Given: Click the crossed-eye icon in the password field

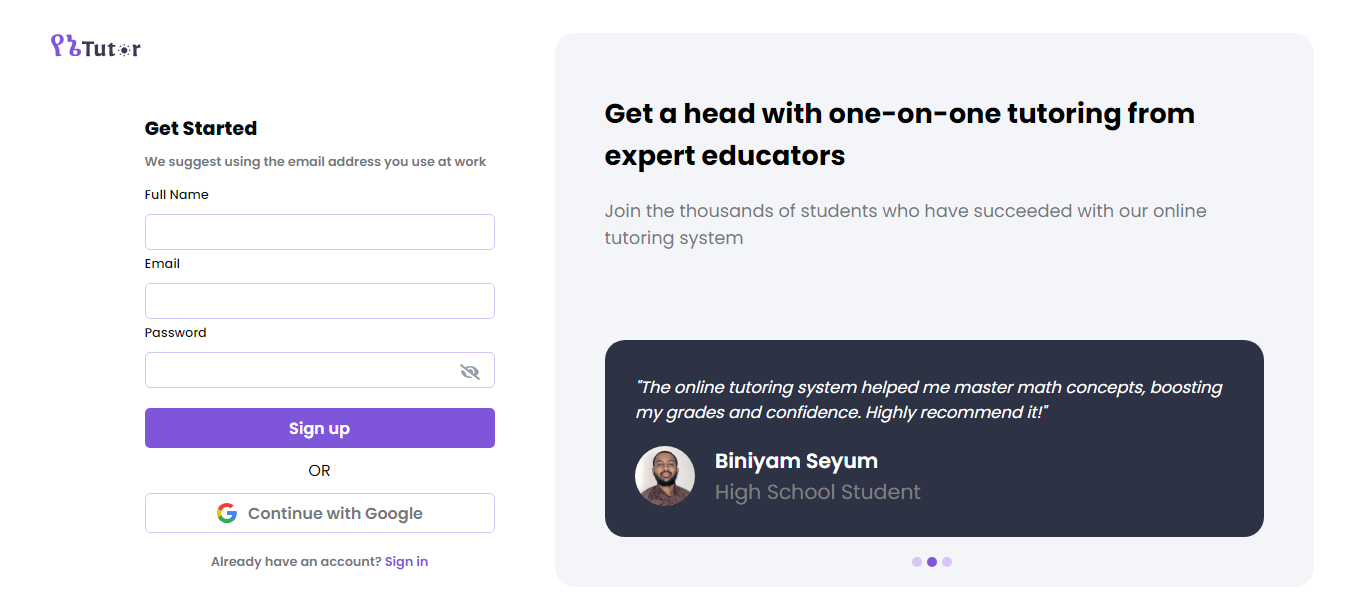Looking at the screenshot, I should (468, 369).
